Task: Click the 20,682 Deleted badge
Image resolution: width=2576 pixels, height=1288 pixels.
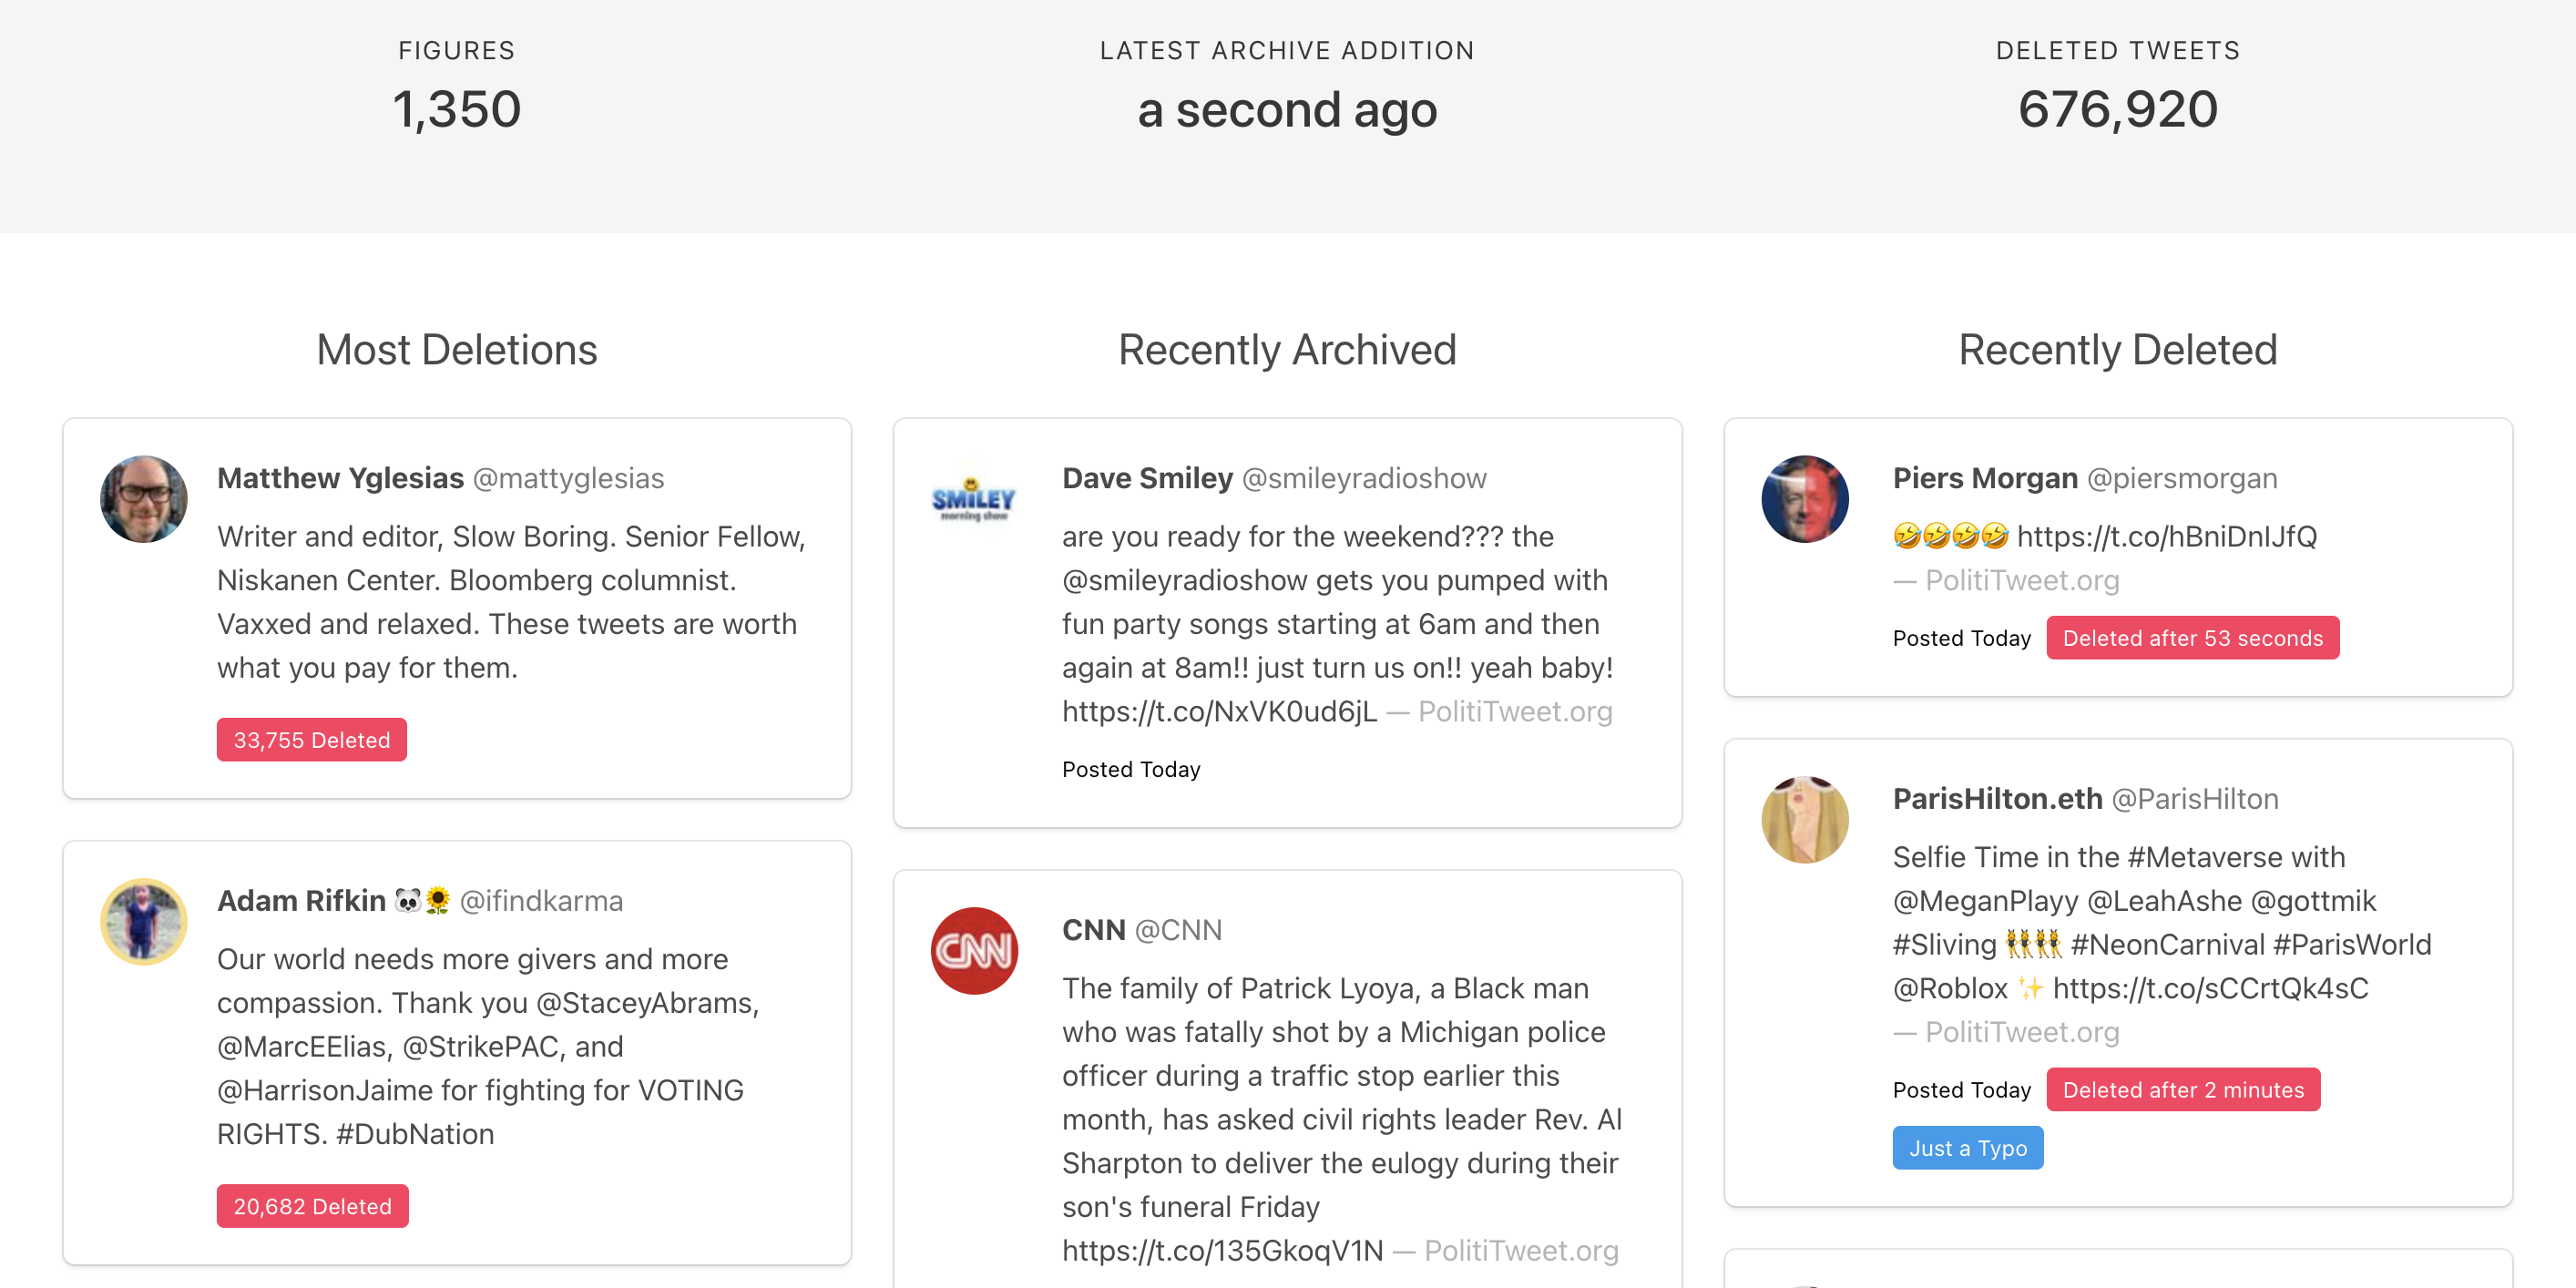Action: click(313, 1206)
